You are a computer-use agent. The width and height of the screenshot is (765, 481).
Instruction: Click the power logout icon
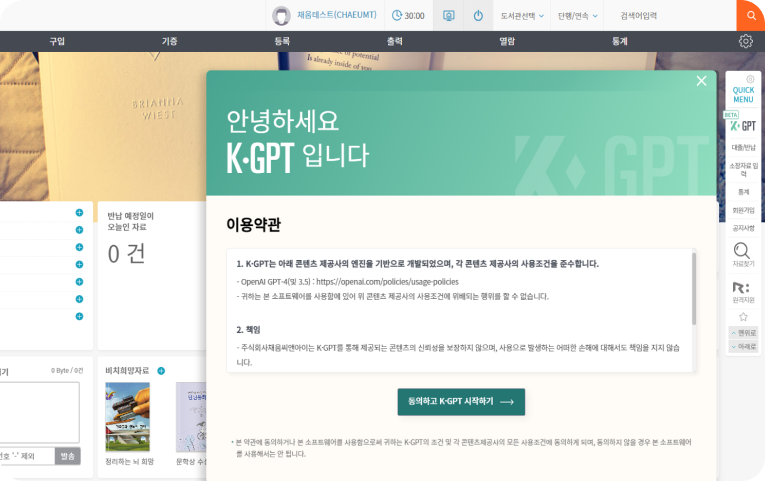(478, 16)
